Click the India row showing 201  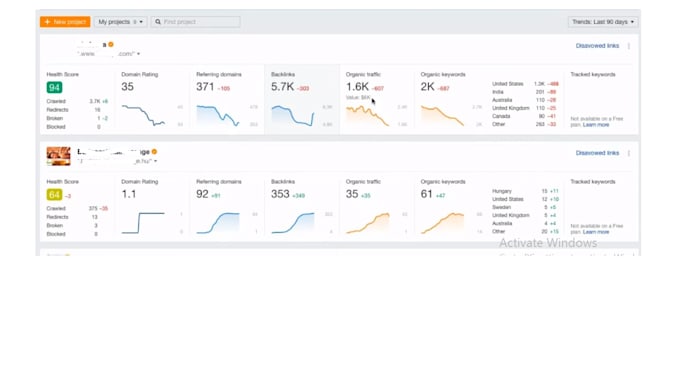[525, 92]
